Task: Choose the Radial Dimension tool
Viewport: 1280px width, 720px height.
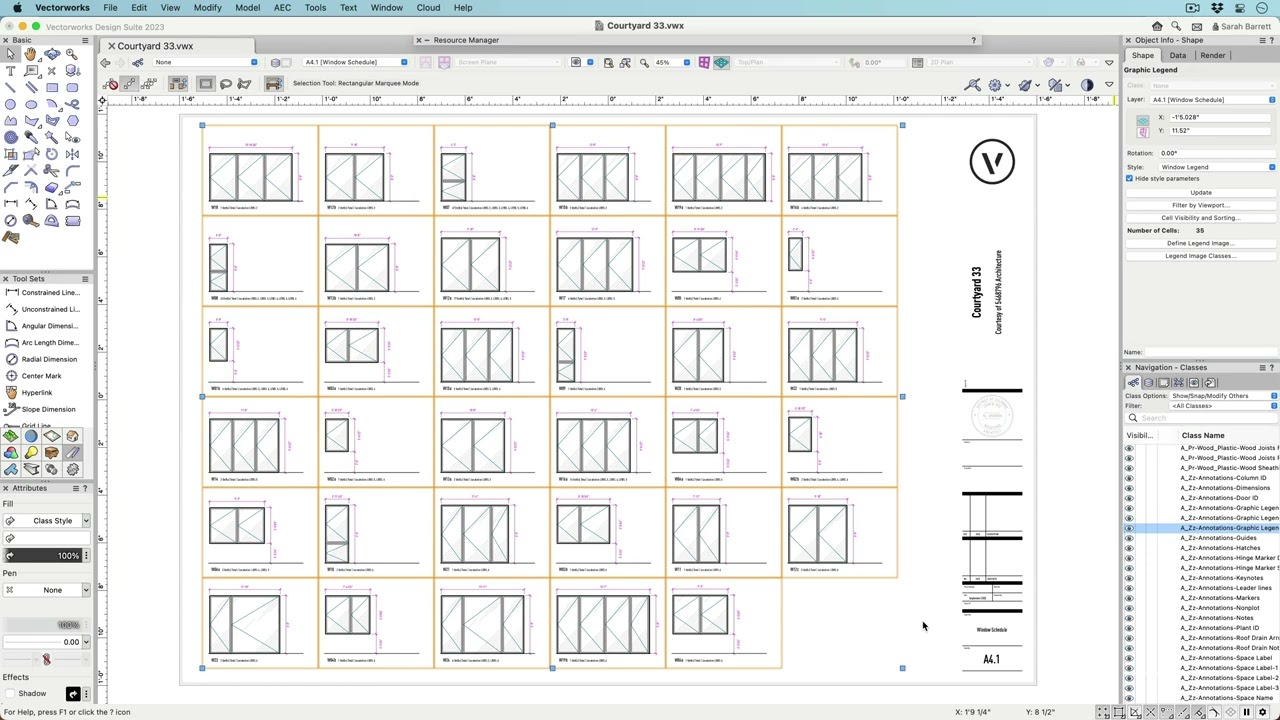Action: [48, 359]
